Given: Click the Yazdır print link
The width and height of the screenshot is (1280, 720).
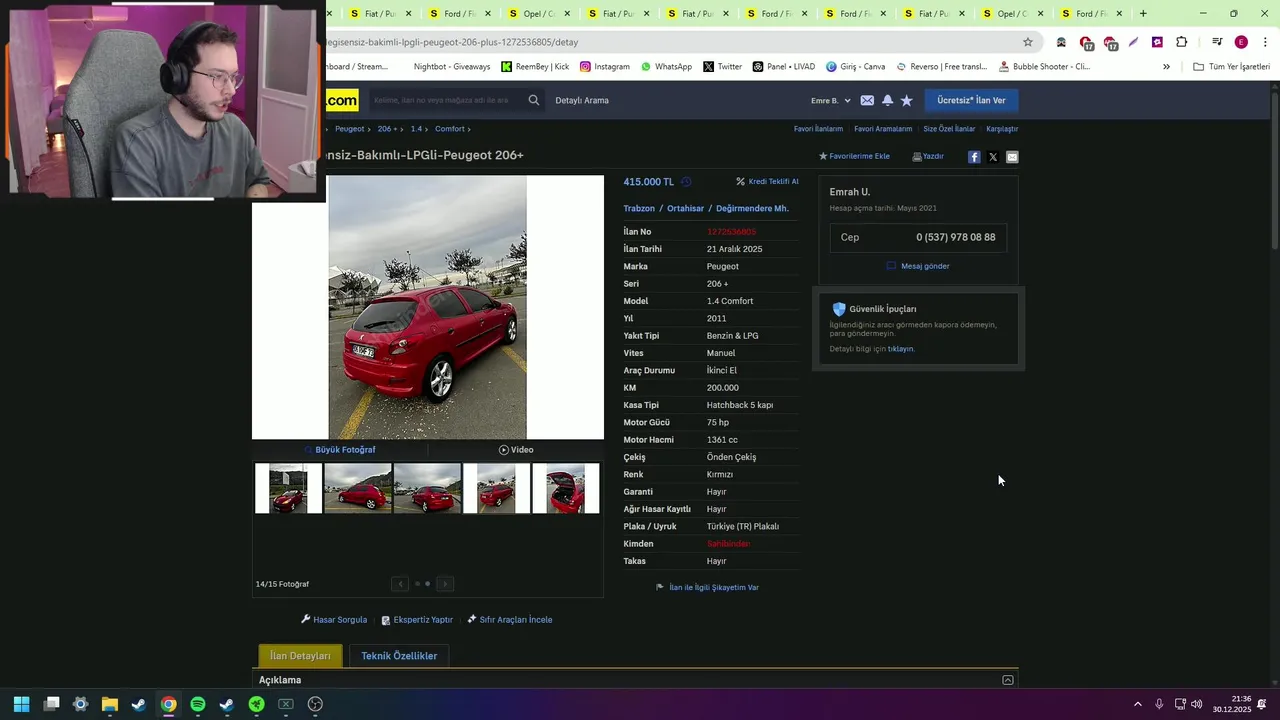Looking at the screenshot, I should [x=927, y=157].
